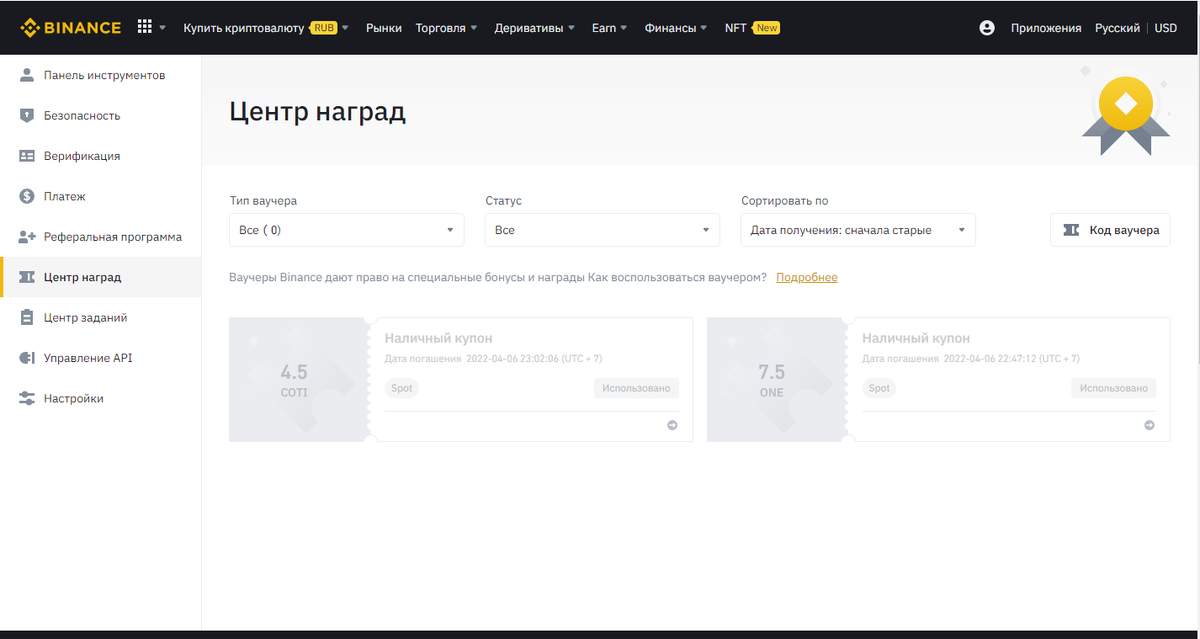Click the Центр наград page heading

click(318, 111)
